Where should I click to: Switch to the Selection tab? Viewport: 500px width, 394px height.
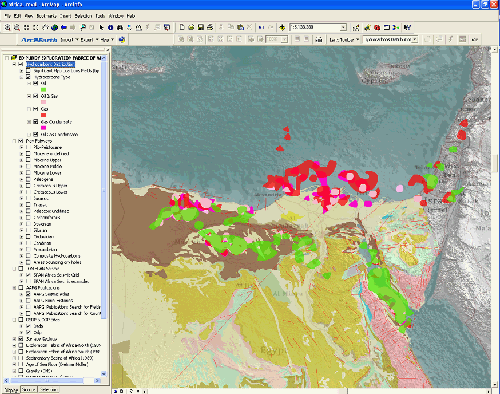(48, 389)
